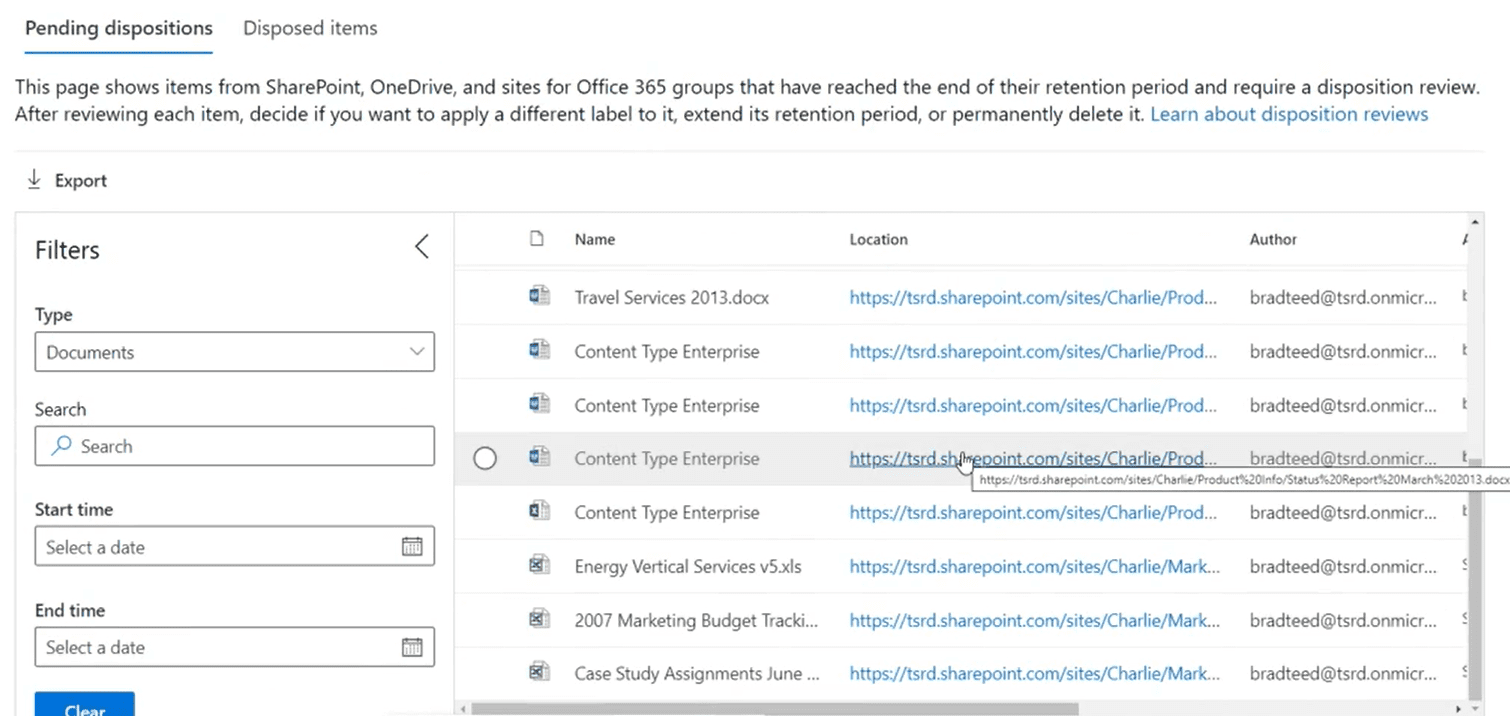Click the Word icon beside Travel Services 2013.docx
This screenshot has height=716, width=1510.
[539, 296]
